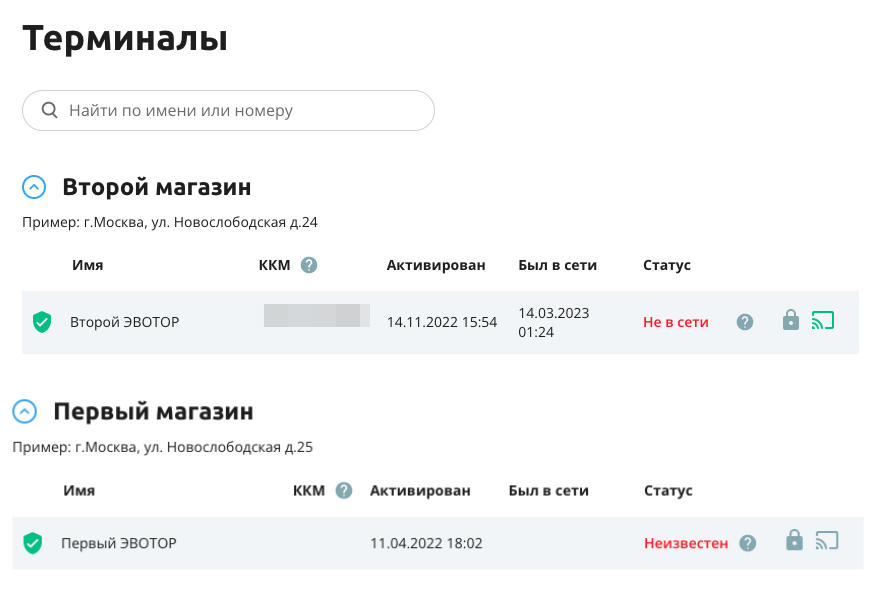Click the lock icon for Второй ЭВОТОР
The width and height of the screenshot is (869, 593).
791,320
